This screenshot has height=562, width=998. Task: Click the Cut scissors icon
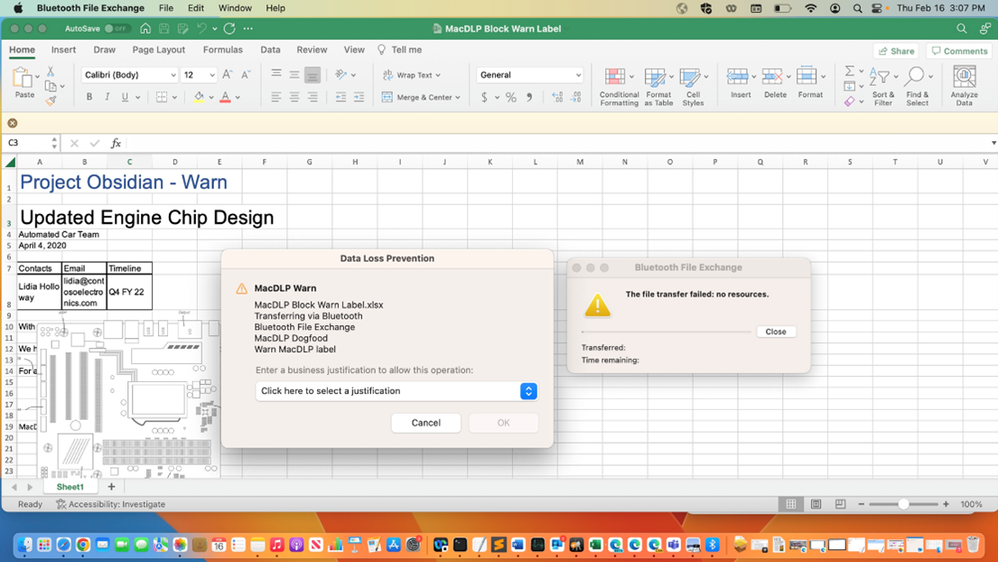coord(51,71)
